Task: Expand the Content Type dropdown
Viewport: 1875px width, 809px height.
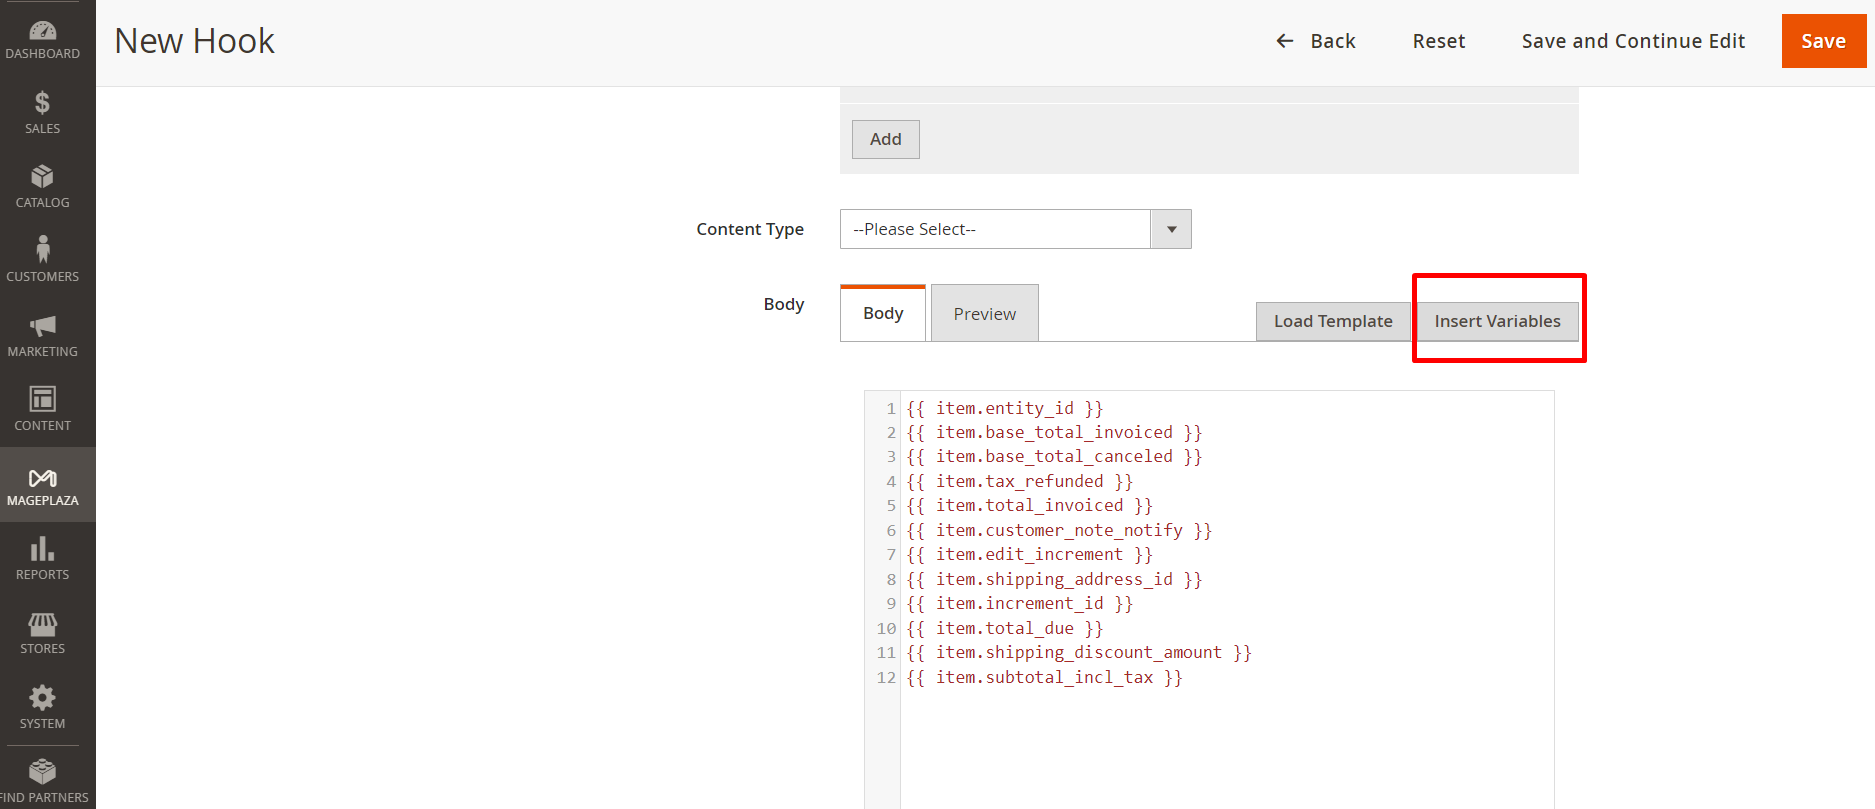Action: tap(995, 229)
